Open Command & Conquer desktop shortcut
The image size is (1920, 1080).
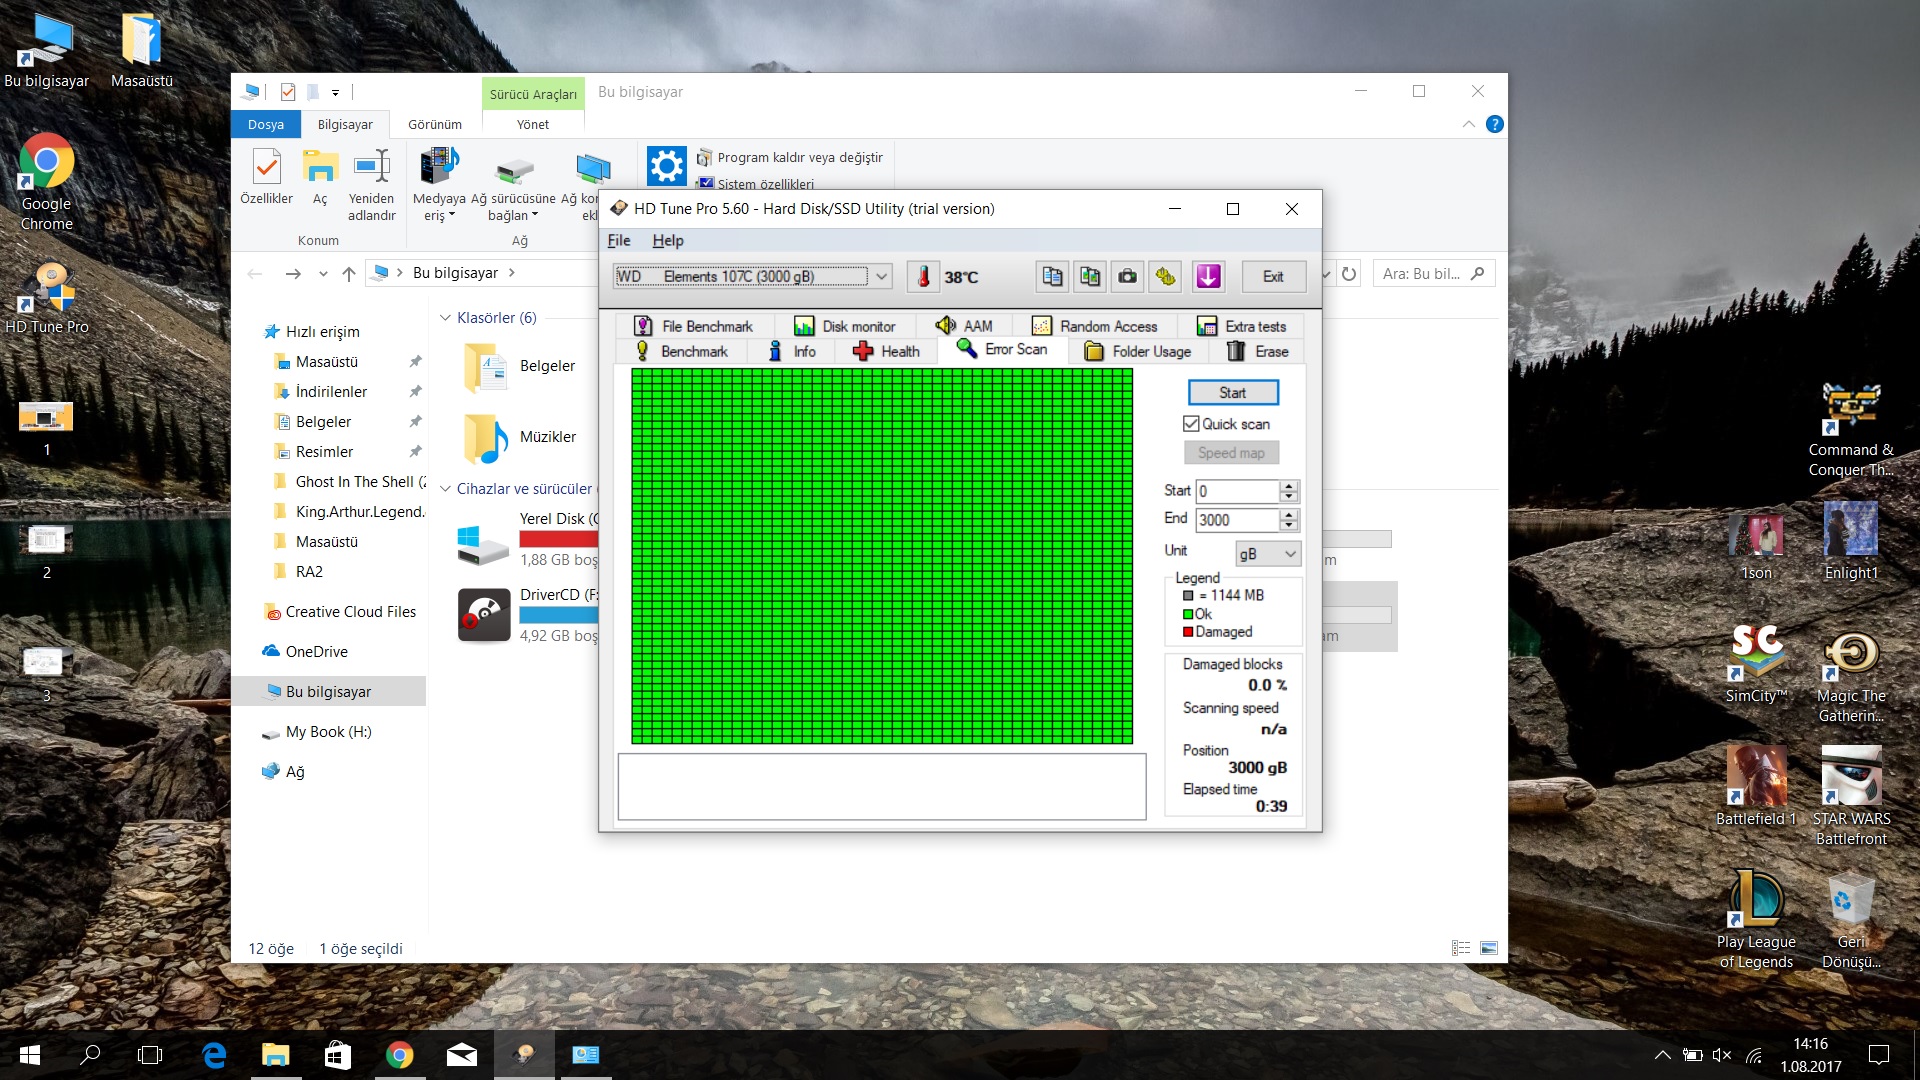tap(1851, 430)
